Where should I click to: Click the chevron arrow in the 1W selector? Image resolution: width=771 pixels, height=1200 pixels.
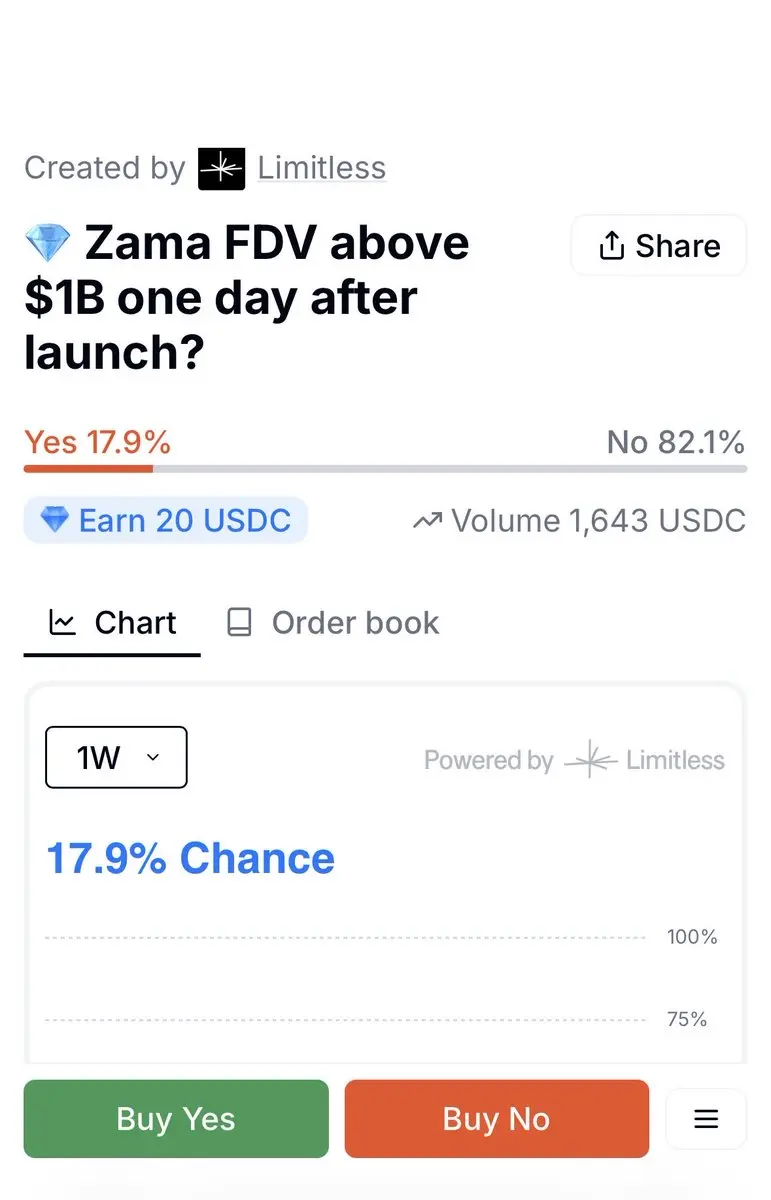click(x=153, y=757)
